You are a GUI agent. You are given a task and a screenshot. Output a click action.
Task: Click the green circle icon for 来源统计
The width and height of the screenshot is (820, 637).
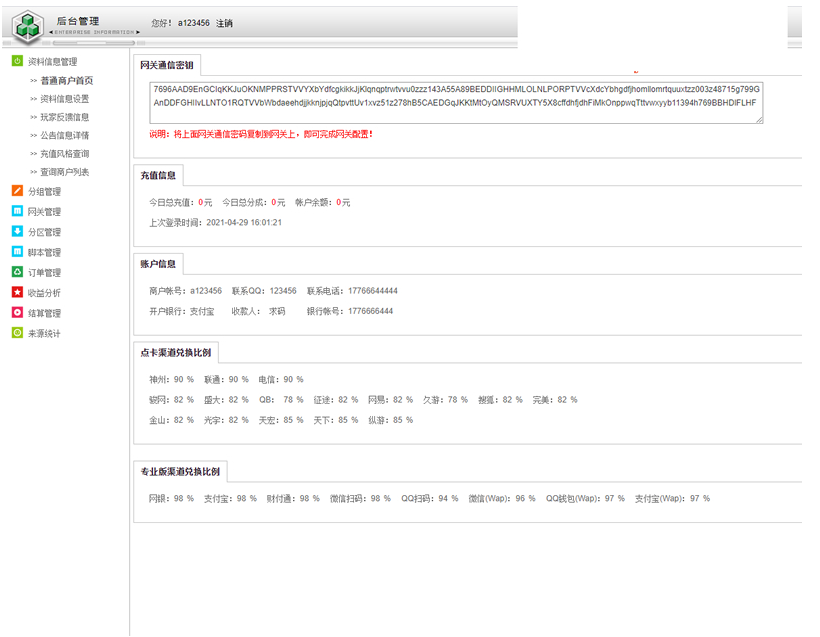coord(17,333)
